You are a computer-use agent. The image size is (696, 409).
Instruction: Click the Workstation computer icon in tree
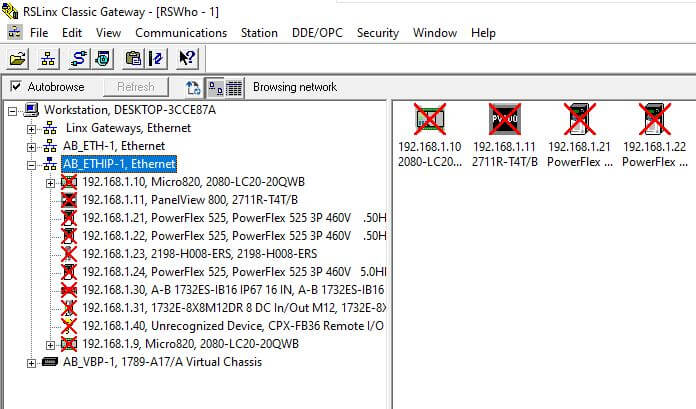(x=31, y=110)
